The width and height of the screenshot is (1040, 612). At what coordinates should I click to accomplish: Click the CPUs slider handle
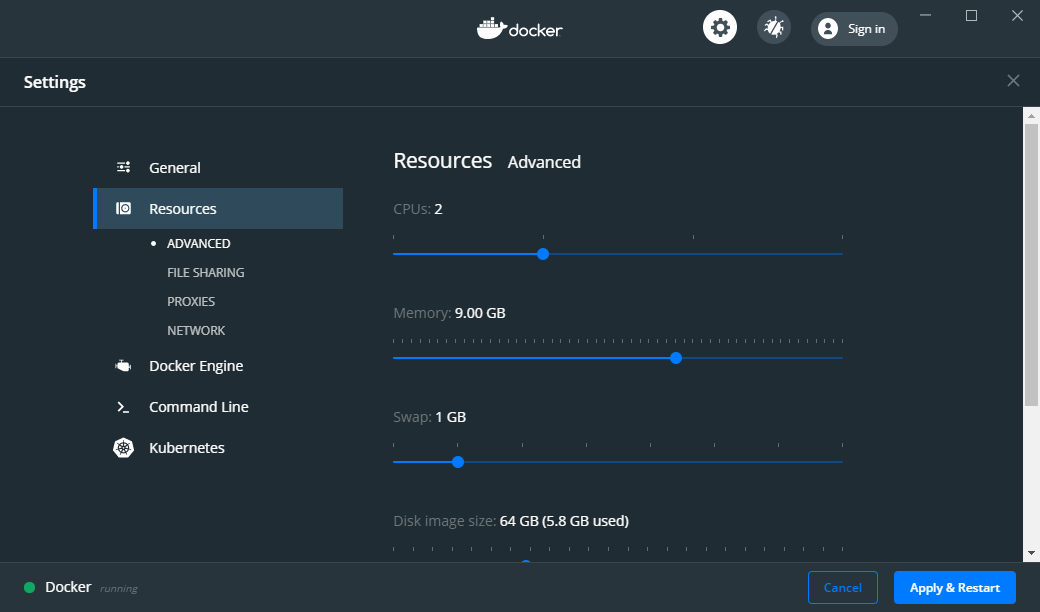(x=542, y=254)
